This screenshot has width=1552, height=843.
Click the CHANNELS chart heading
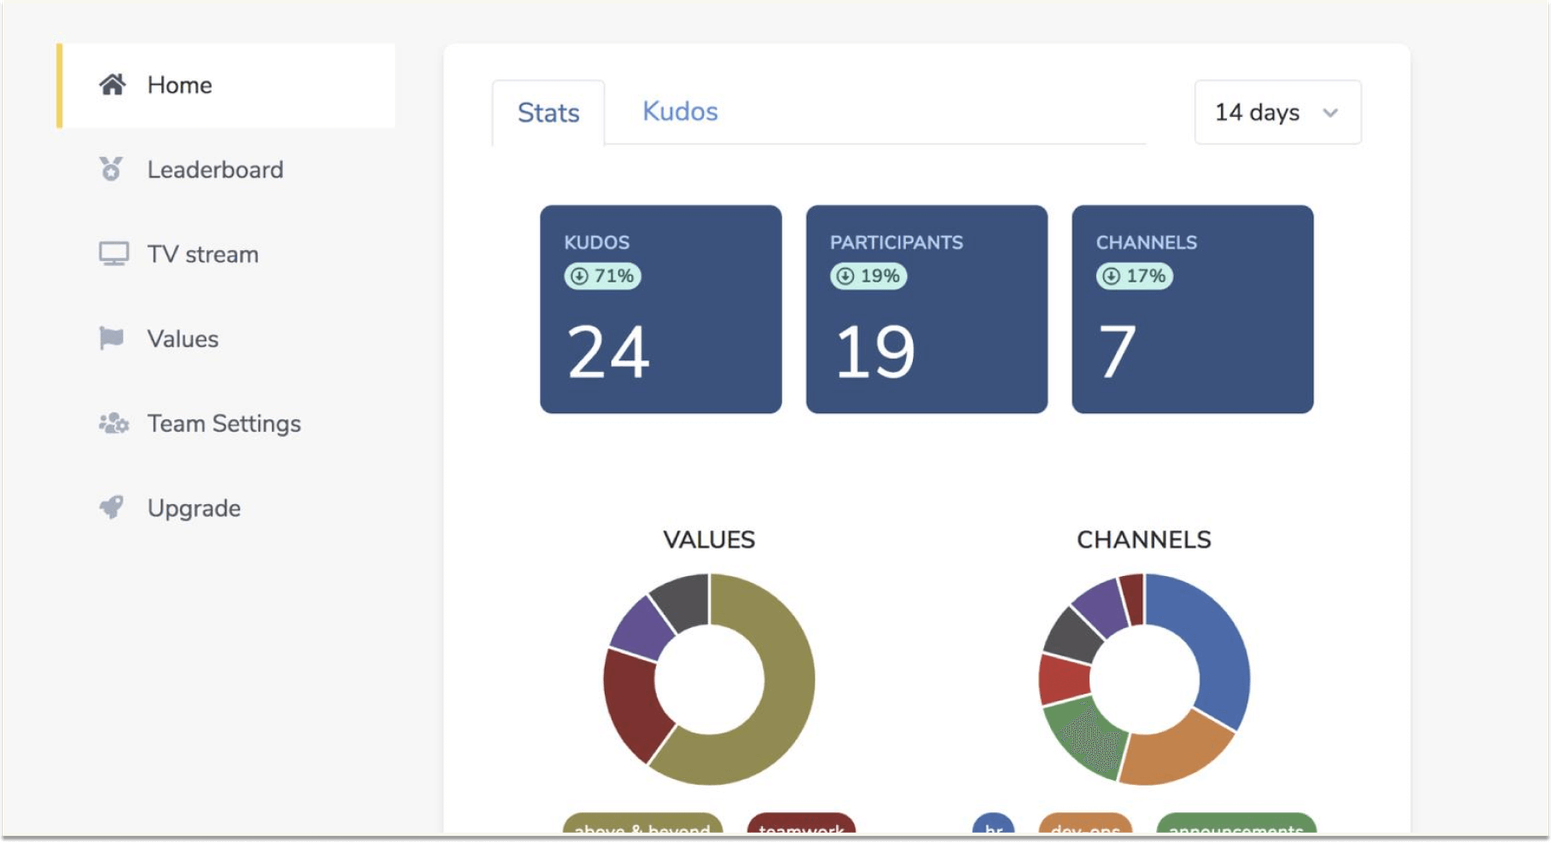click(x=1144, y=540)
